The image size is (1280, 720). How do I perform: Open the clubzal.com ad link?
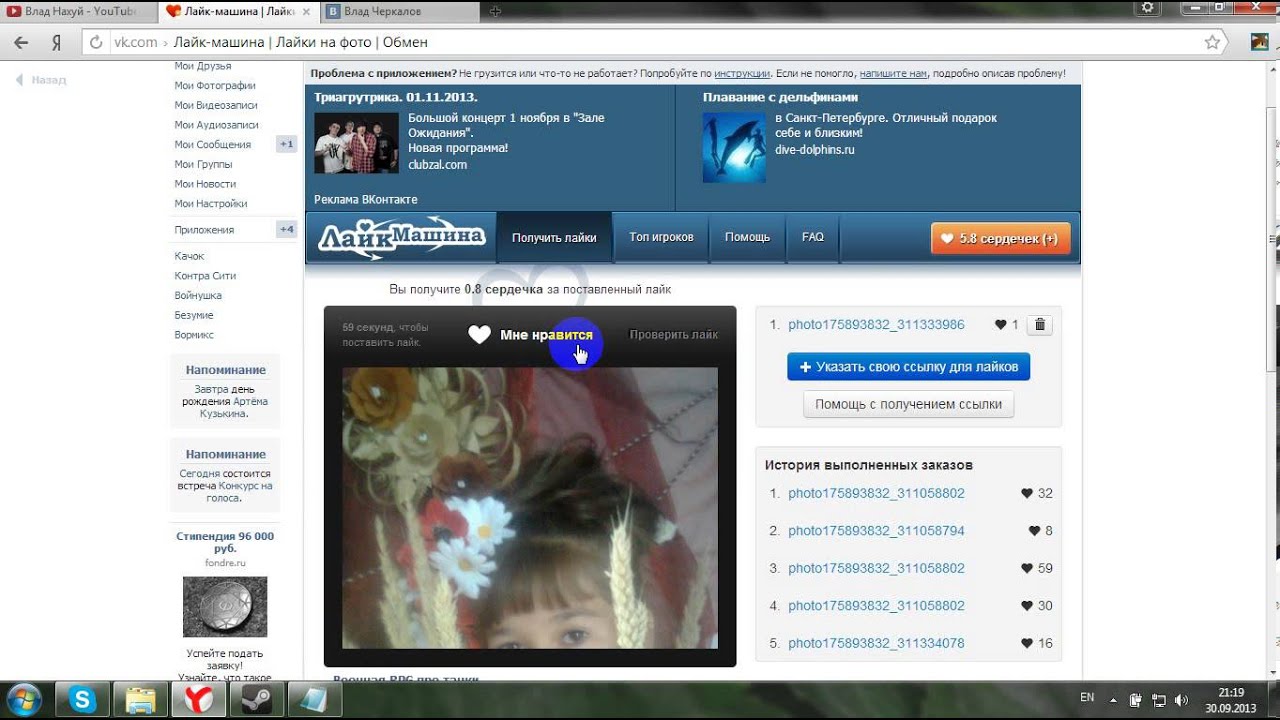437,165
